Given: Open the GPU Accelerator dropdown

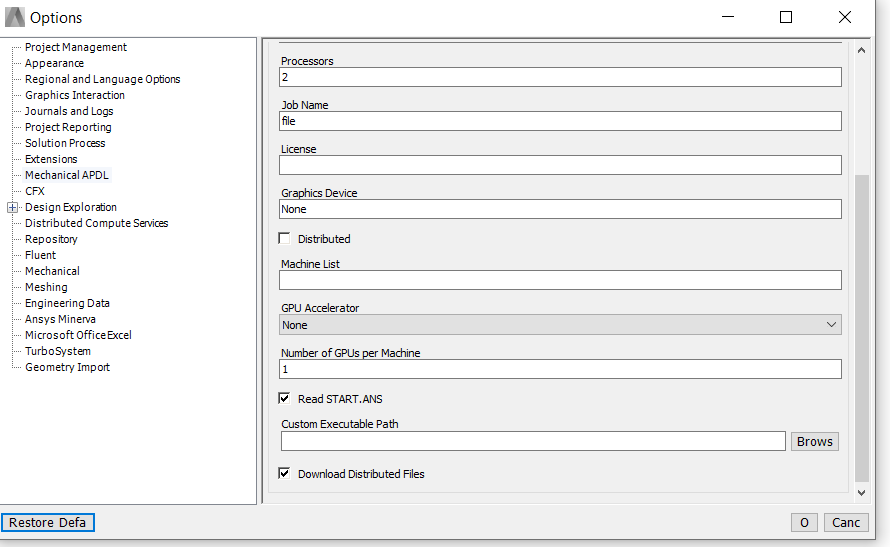Looking at the screenshot, I should (560, 325).
